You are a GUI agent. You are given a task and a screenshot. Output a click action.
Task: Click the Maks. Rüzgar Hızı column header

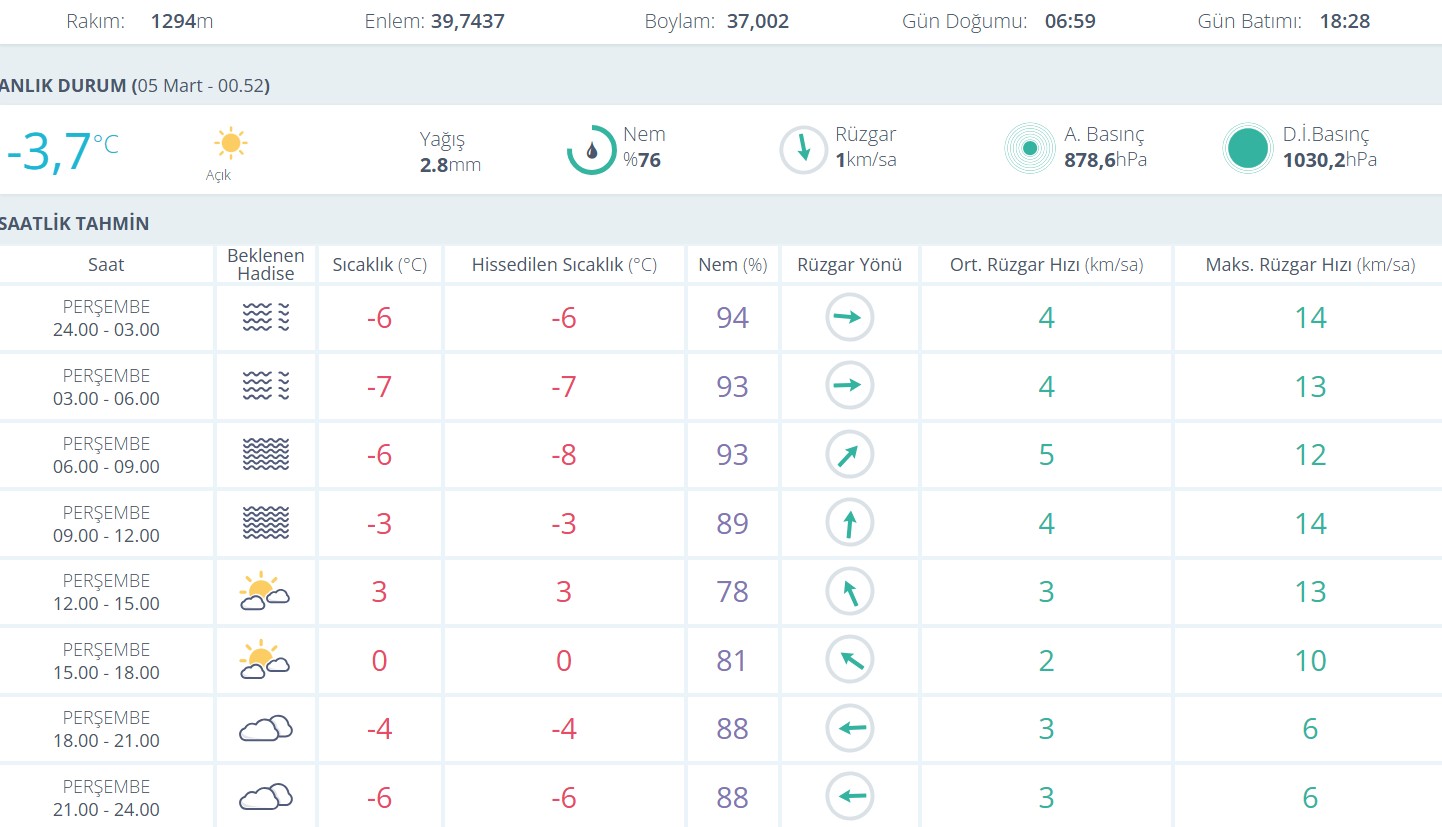(1309, 265)
